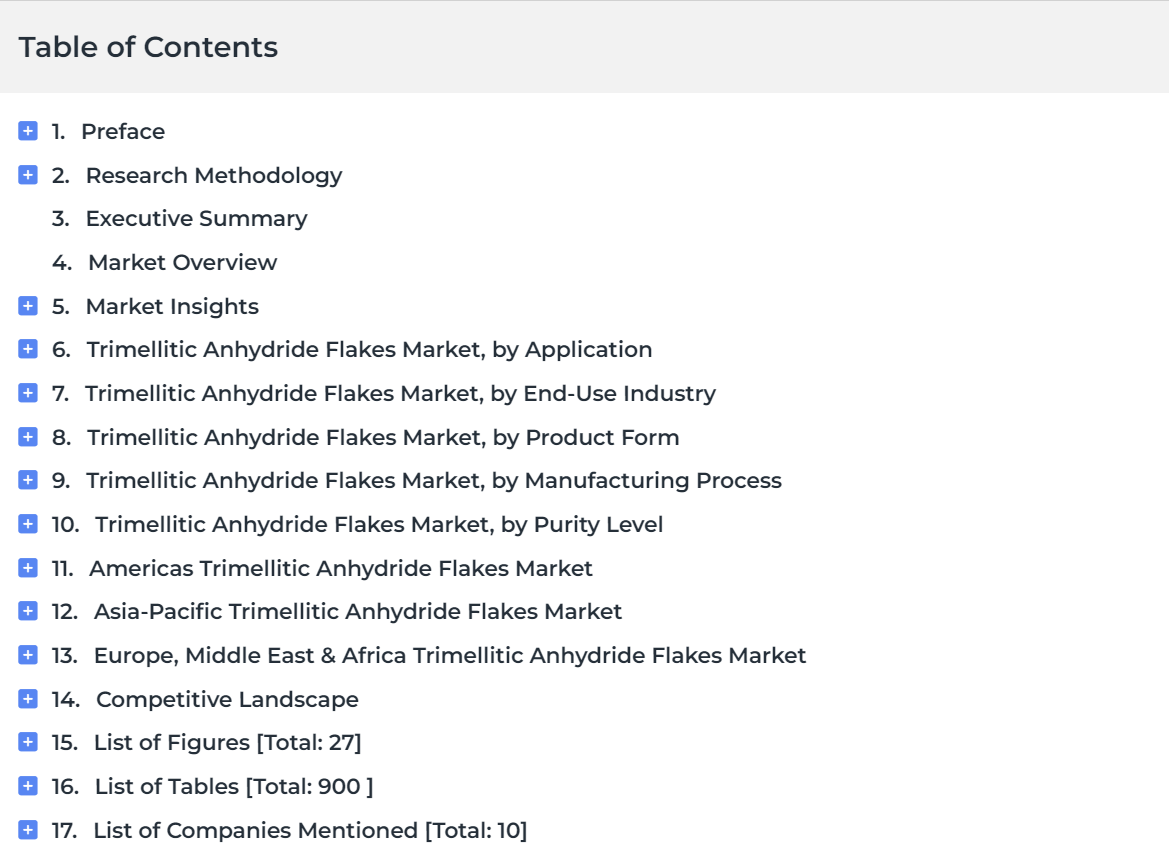Expand List of Figures plus icon

click(28, 742)
